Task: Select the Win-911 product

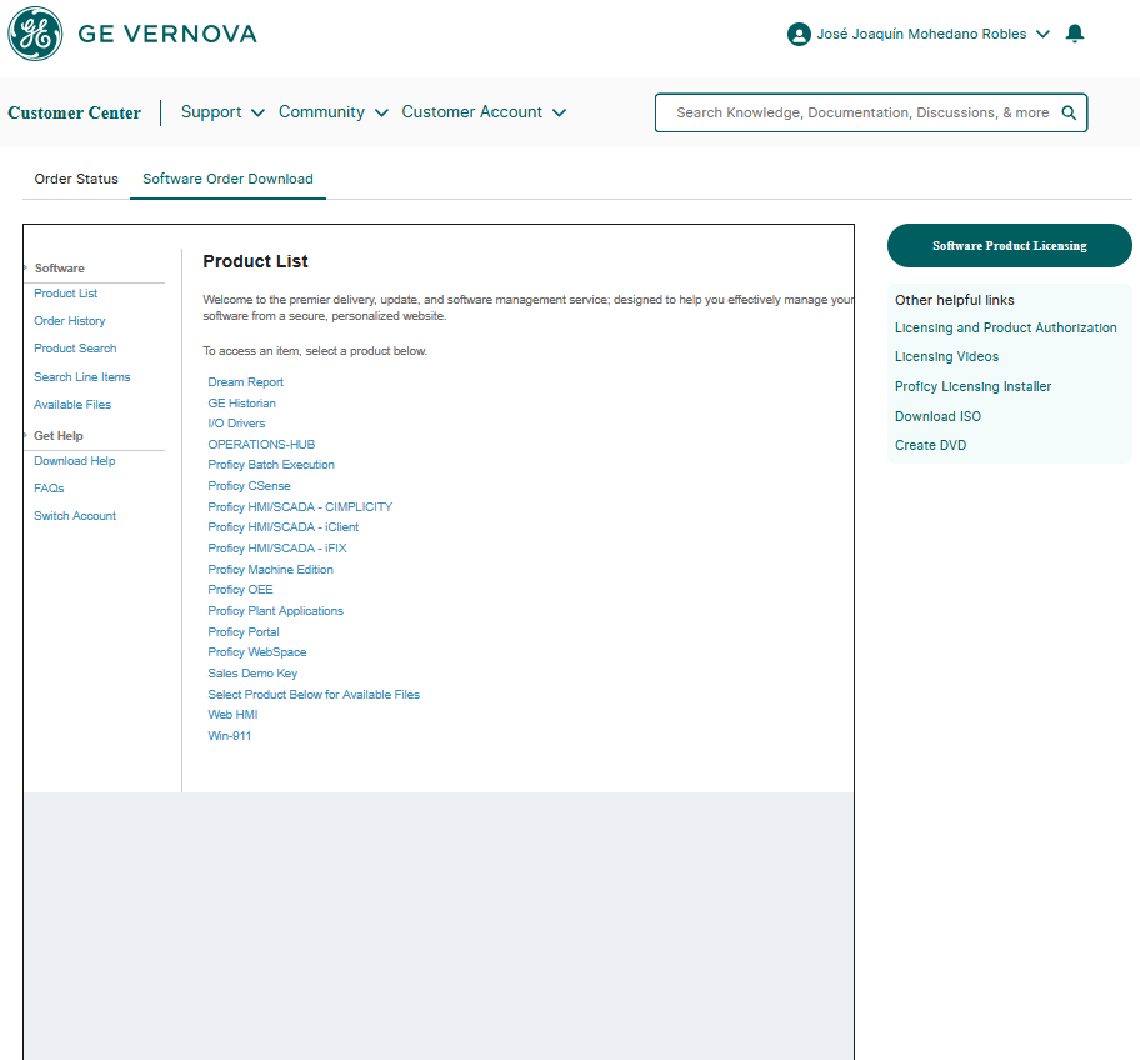Action: 230,736
